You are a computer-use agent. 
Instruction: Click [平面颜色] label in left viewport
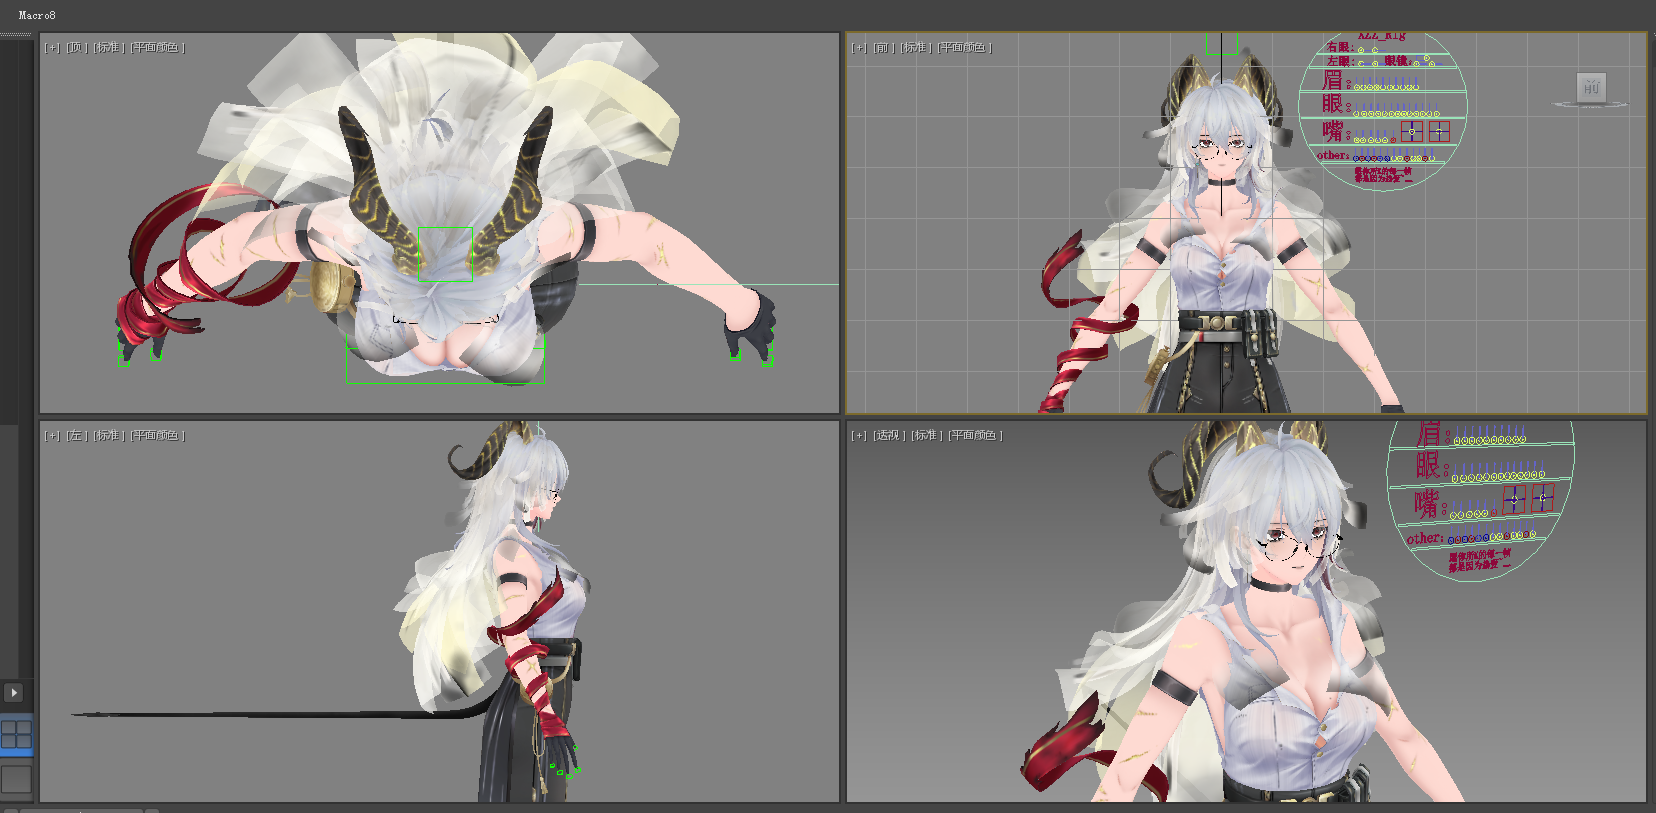157,435
